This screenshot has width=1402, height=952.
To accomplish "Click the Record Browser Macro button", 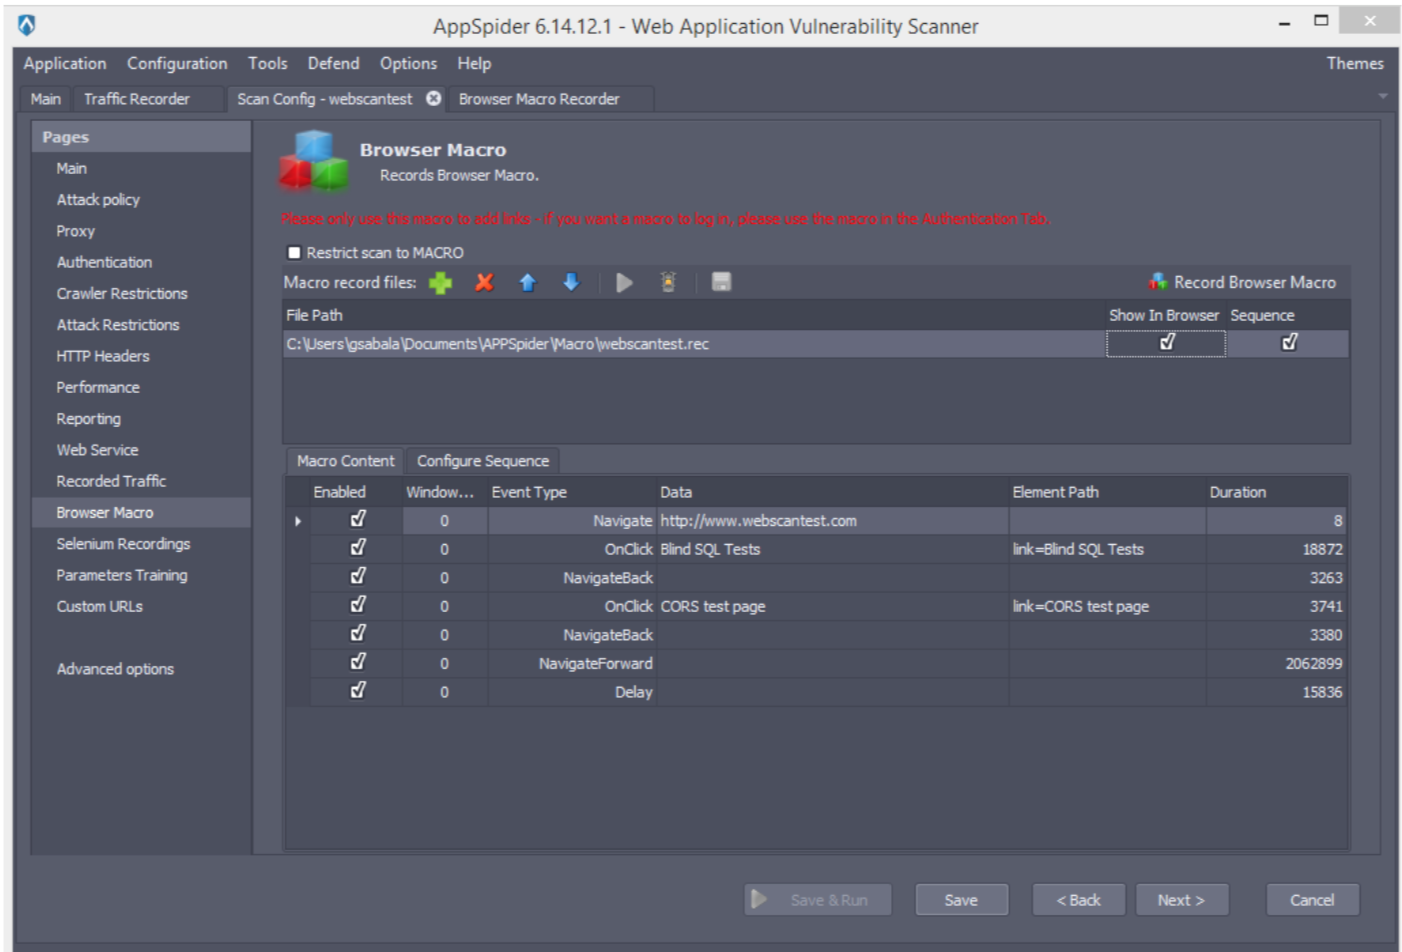I will (1242, 282).
